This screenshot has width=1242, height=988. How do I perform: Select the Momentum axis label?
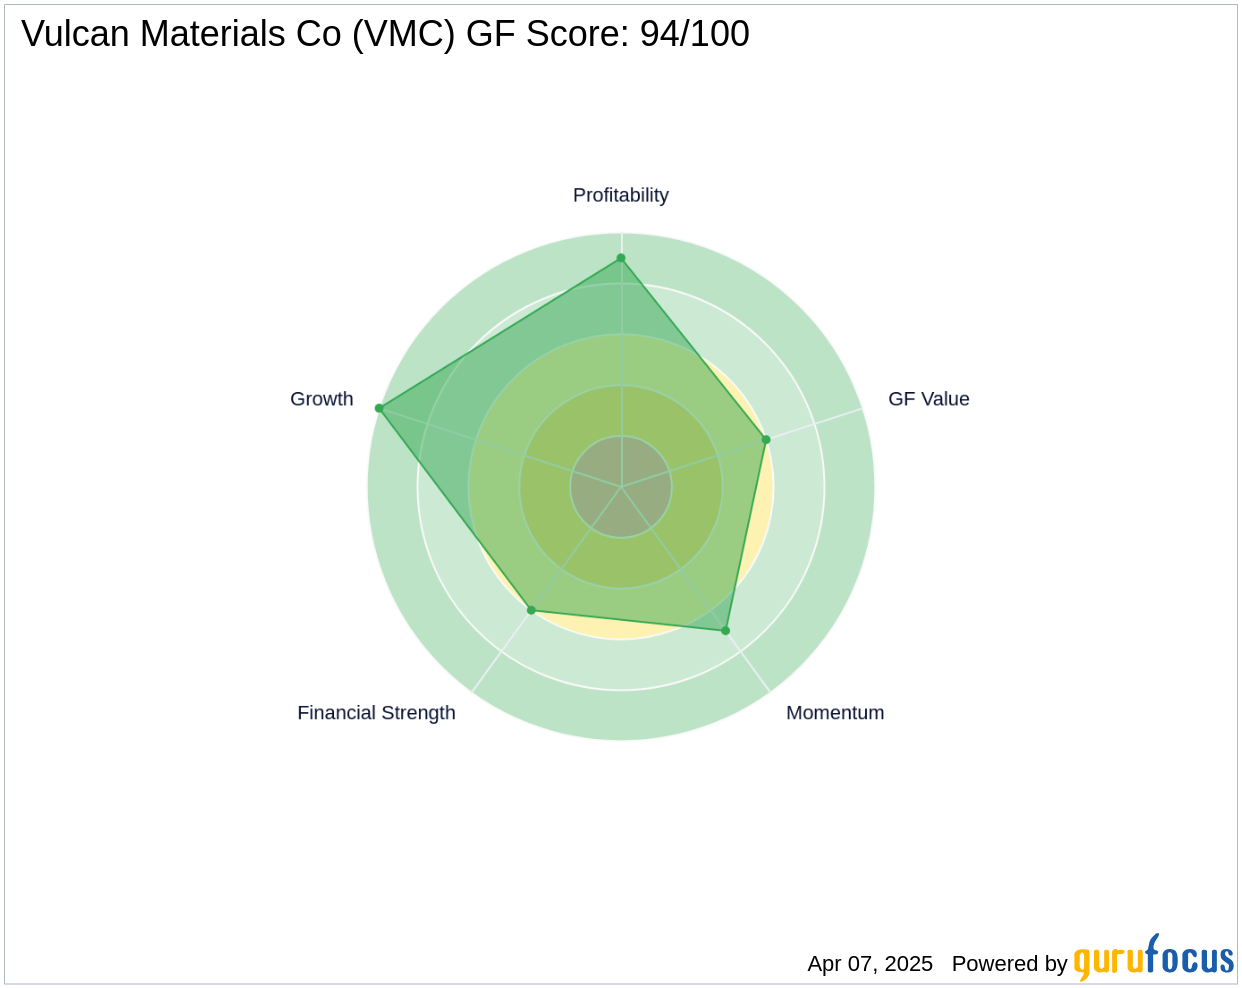coord(835,713)
